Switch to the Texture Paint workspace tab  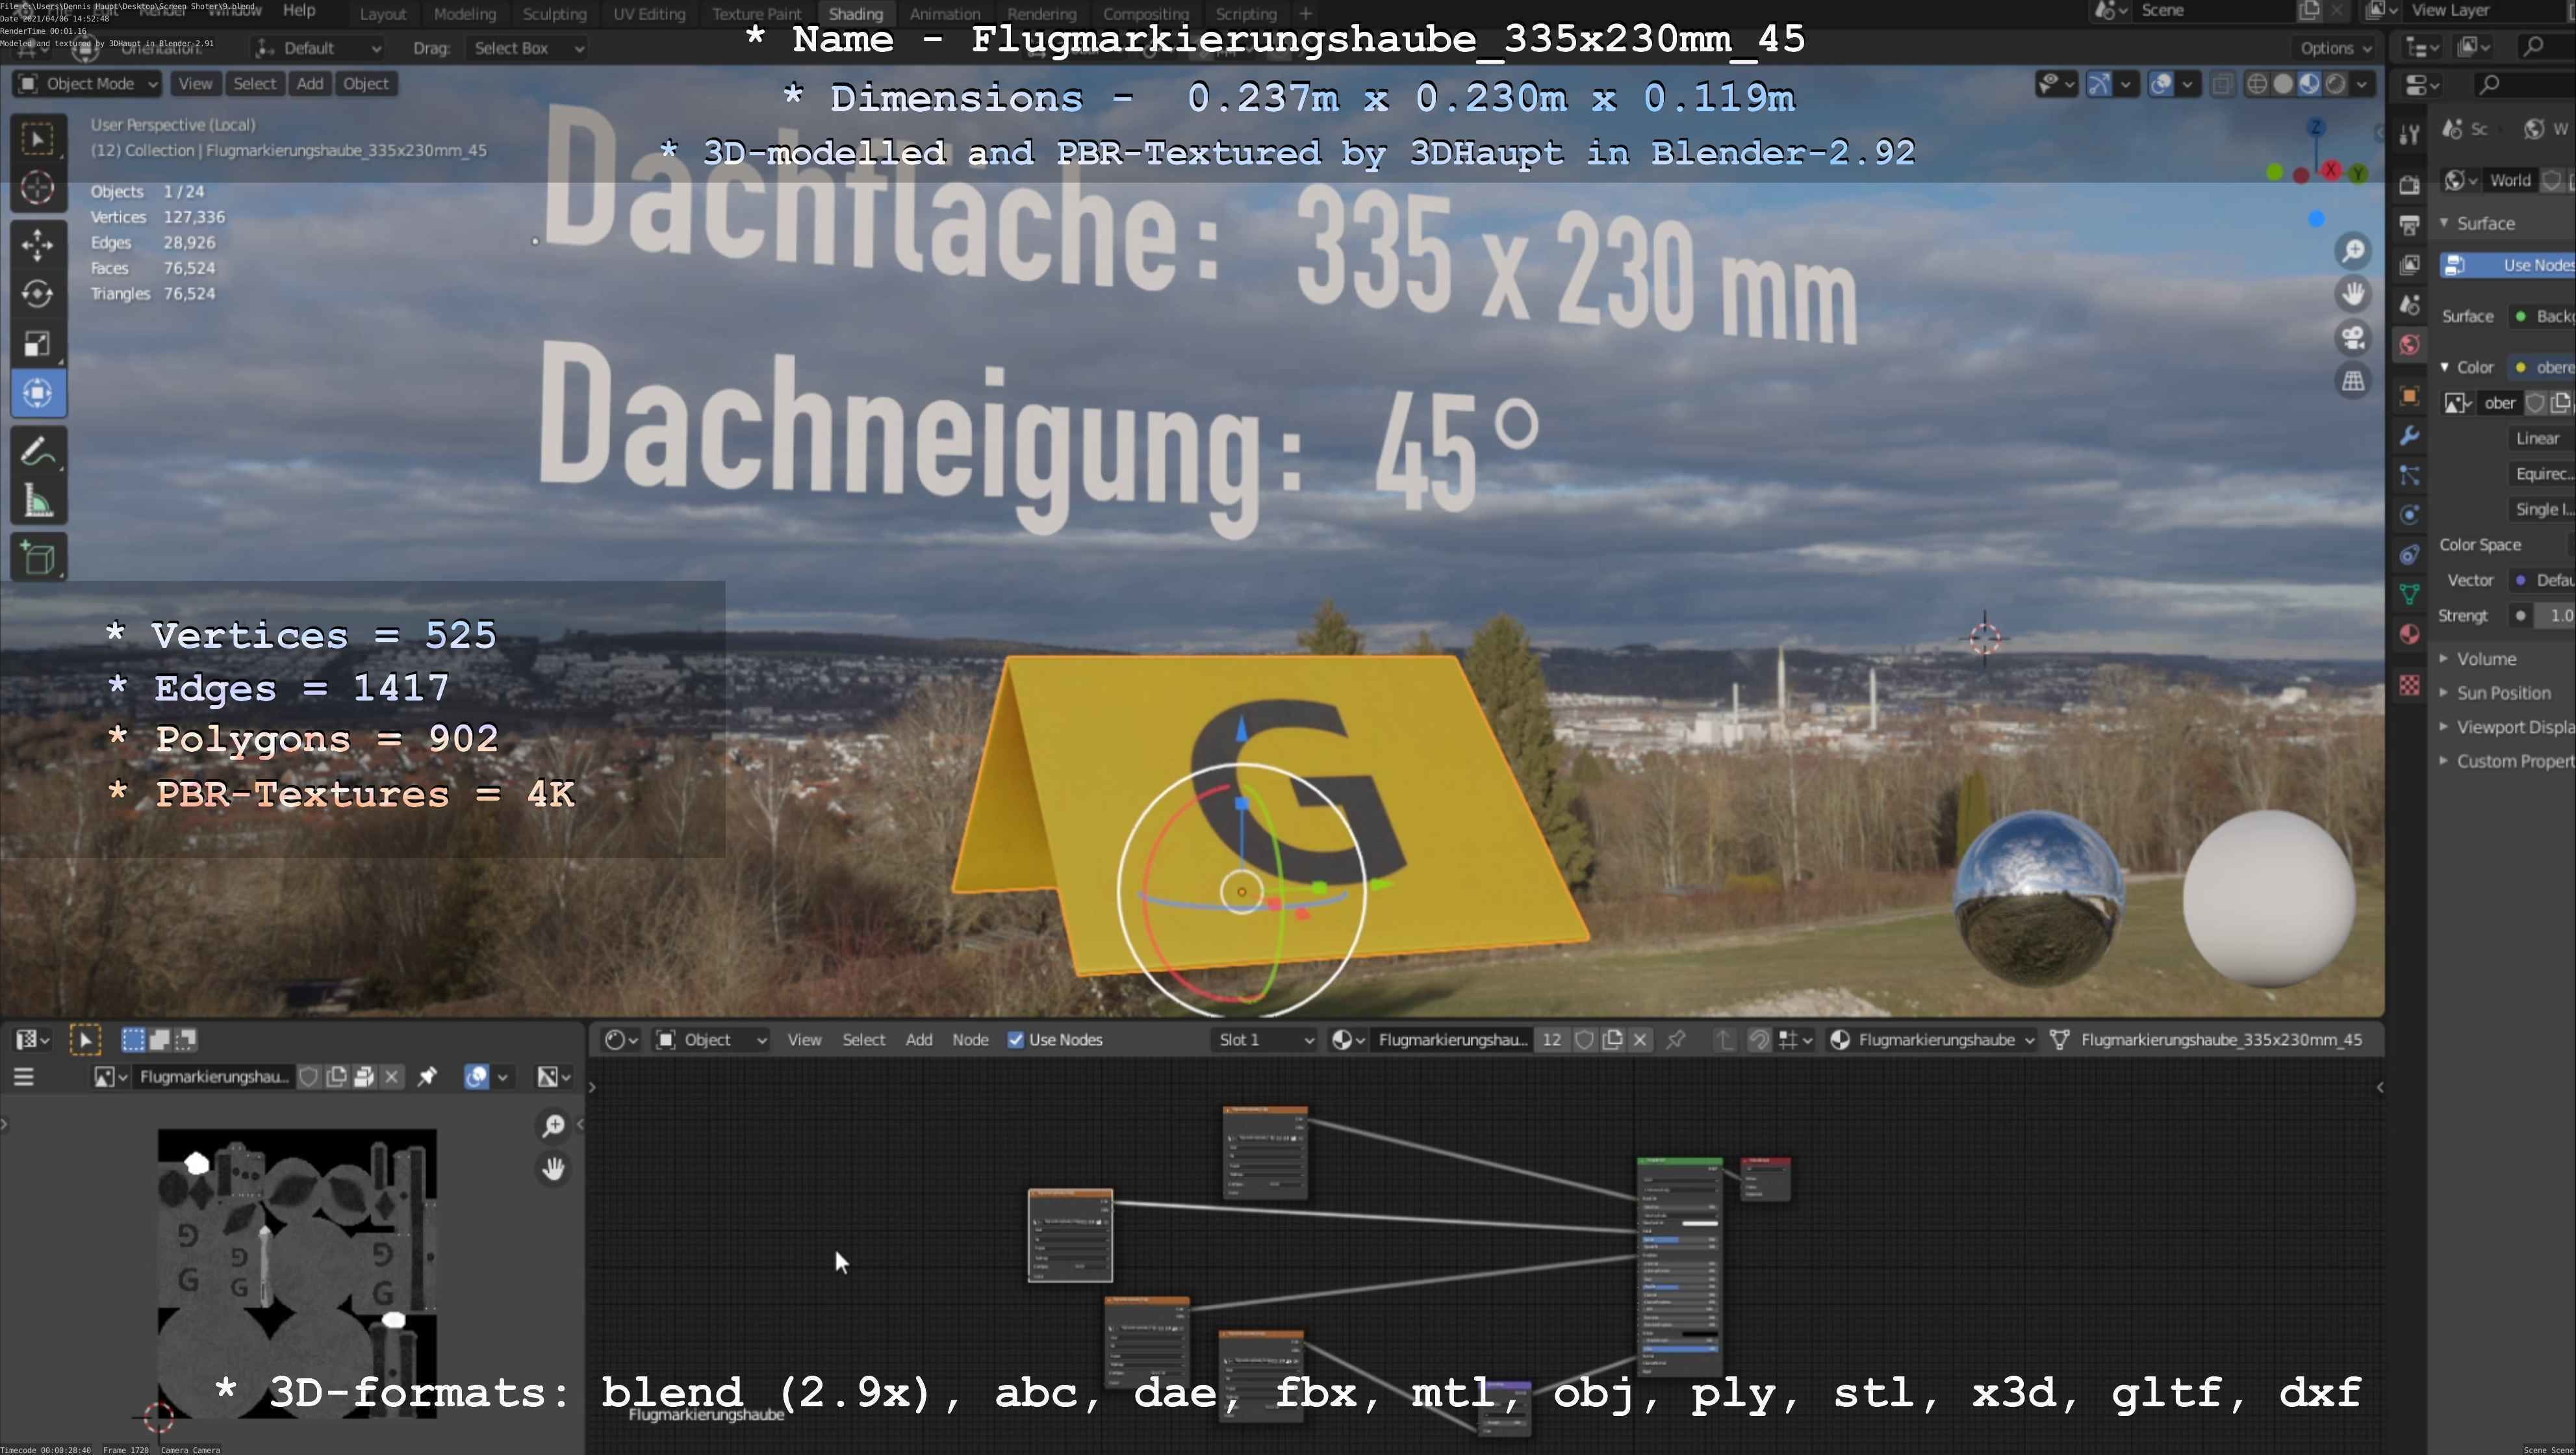[x=756, y=14]
